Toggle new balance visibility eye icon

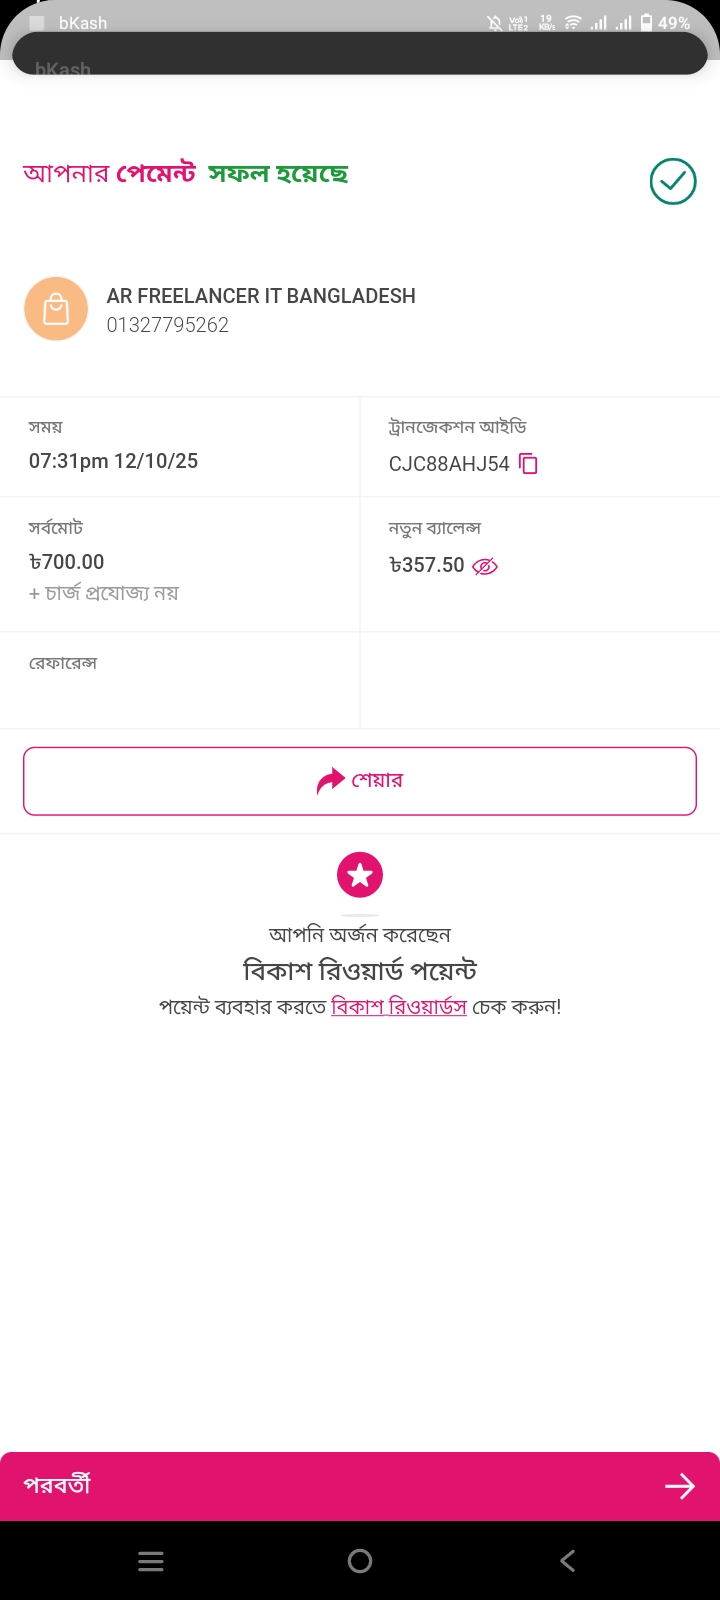click(x=485, y=566)
